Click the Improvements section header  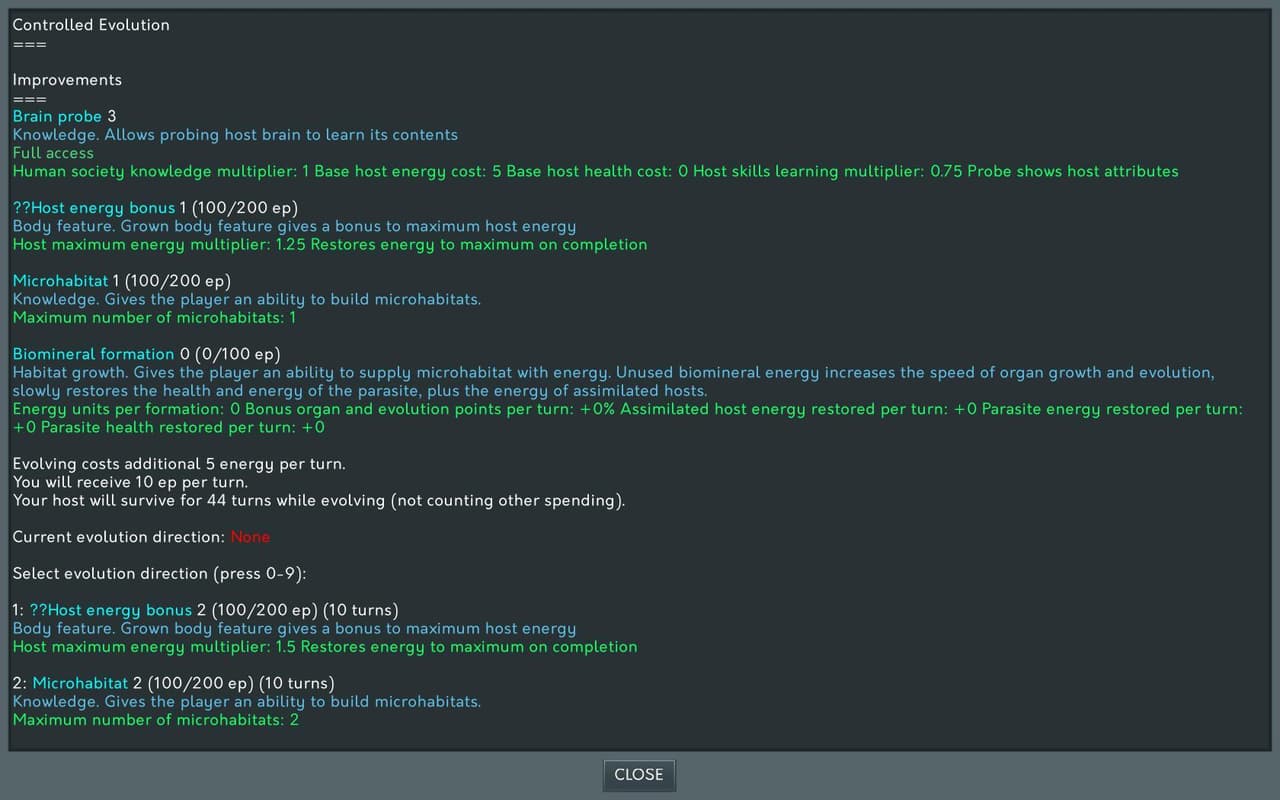67,80
